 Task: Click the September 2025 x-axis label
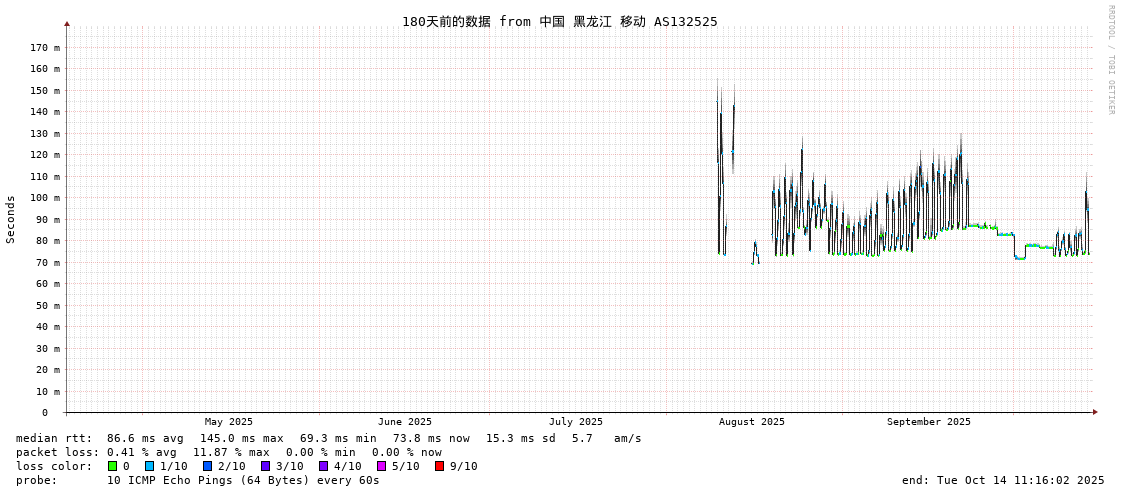tap(928, 422)
